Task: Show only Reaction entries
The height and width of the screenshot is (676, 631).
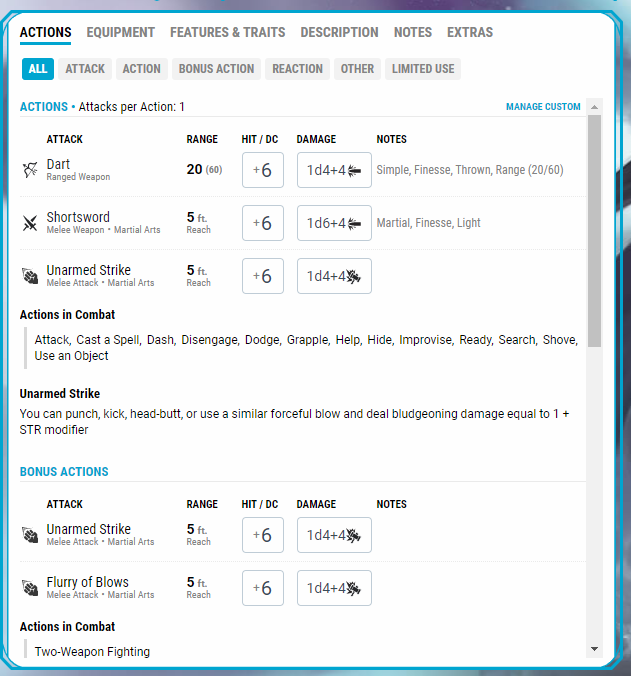Action: pos(297,69)
